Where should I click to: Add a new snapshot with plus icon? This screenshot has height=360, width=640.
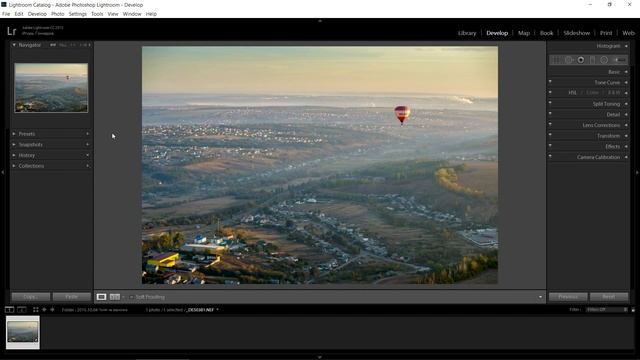pos(87,144)
